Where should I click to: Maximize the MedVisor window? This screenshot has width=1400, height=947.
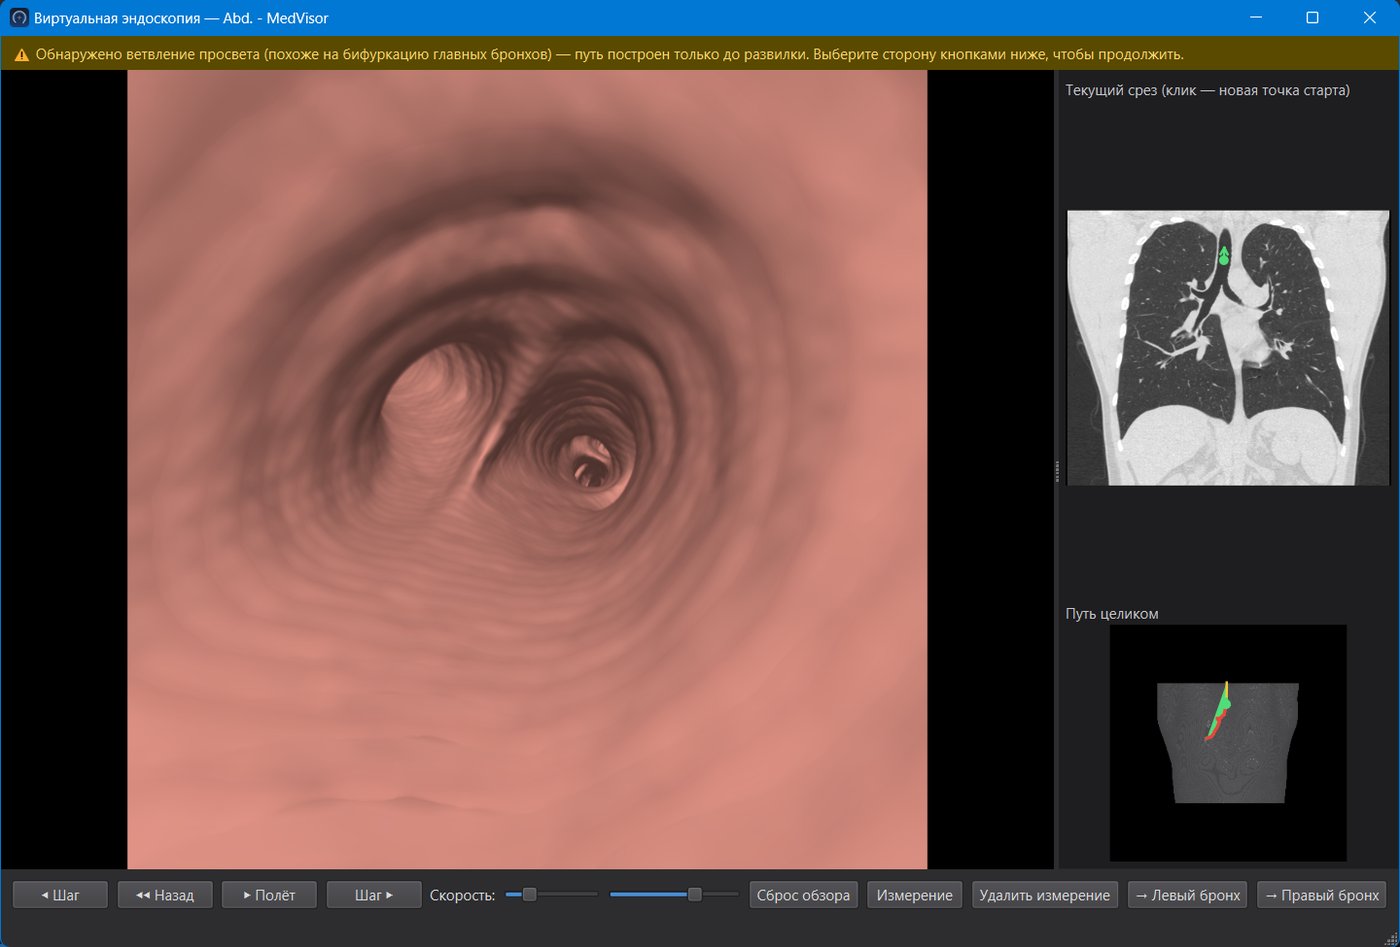tap(1312, 18)
